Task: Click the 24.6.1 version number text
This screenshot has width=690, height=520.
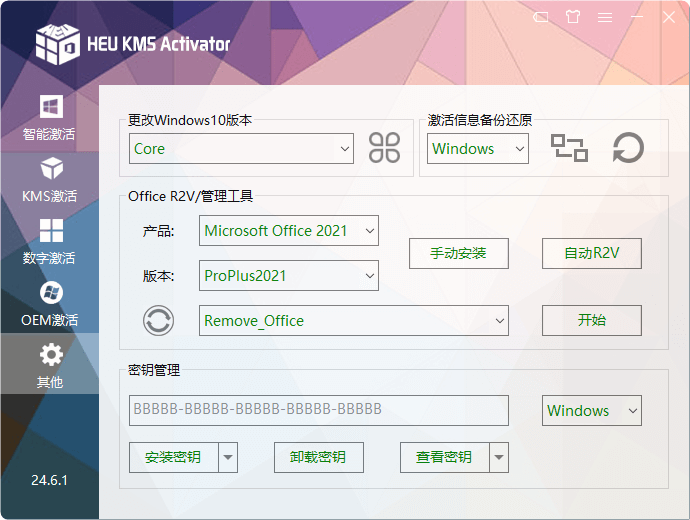Action: [x=49, y=480]
